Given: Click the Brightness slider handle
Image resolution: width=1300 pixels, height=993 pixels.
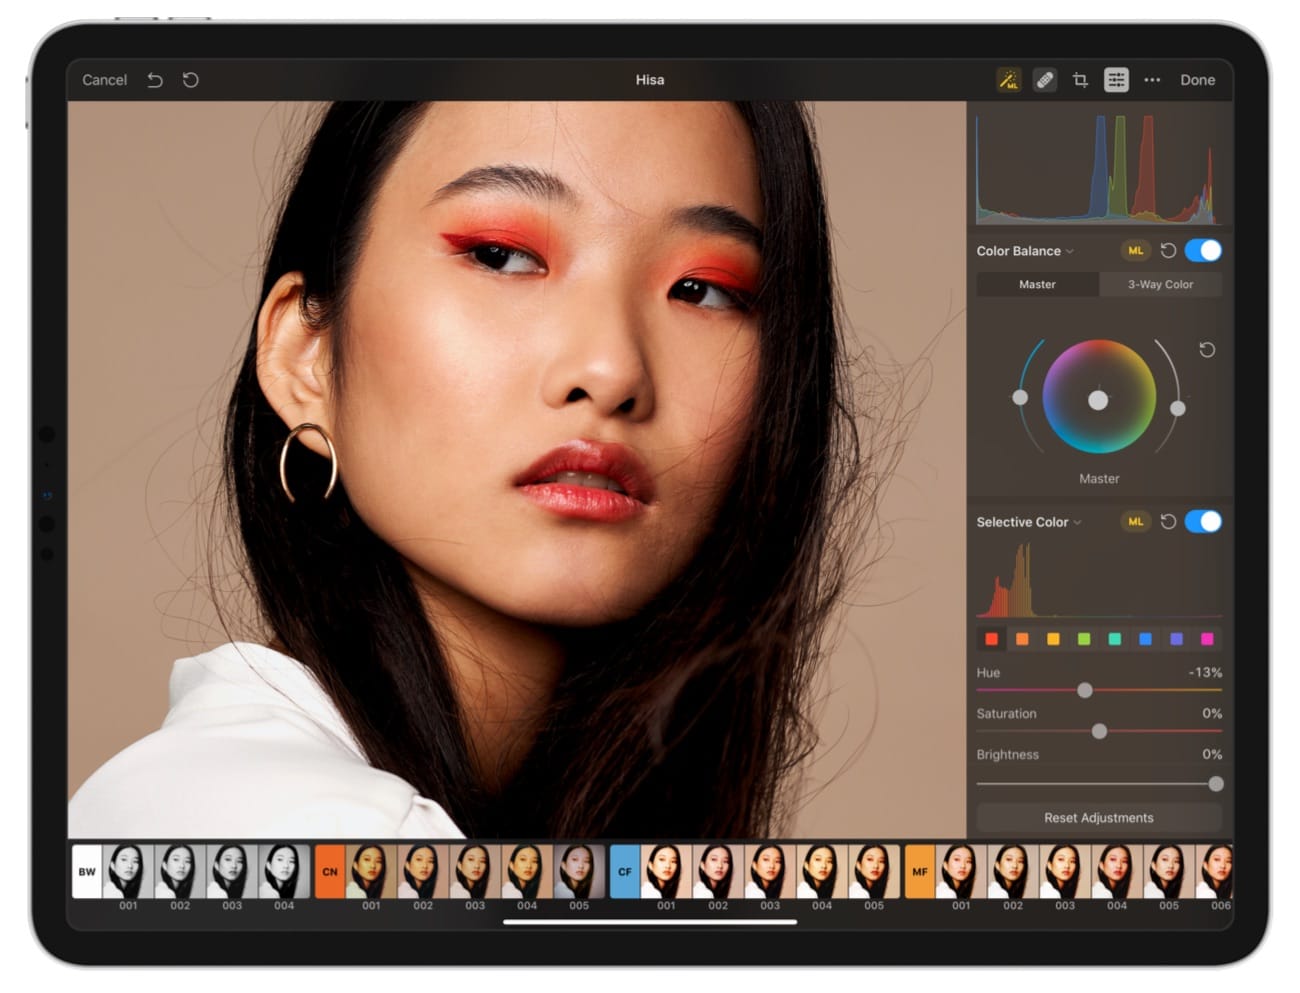Looking at the screenshot, I should coord(1215,784).
